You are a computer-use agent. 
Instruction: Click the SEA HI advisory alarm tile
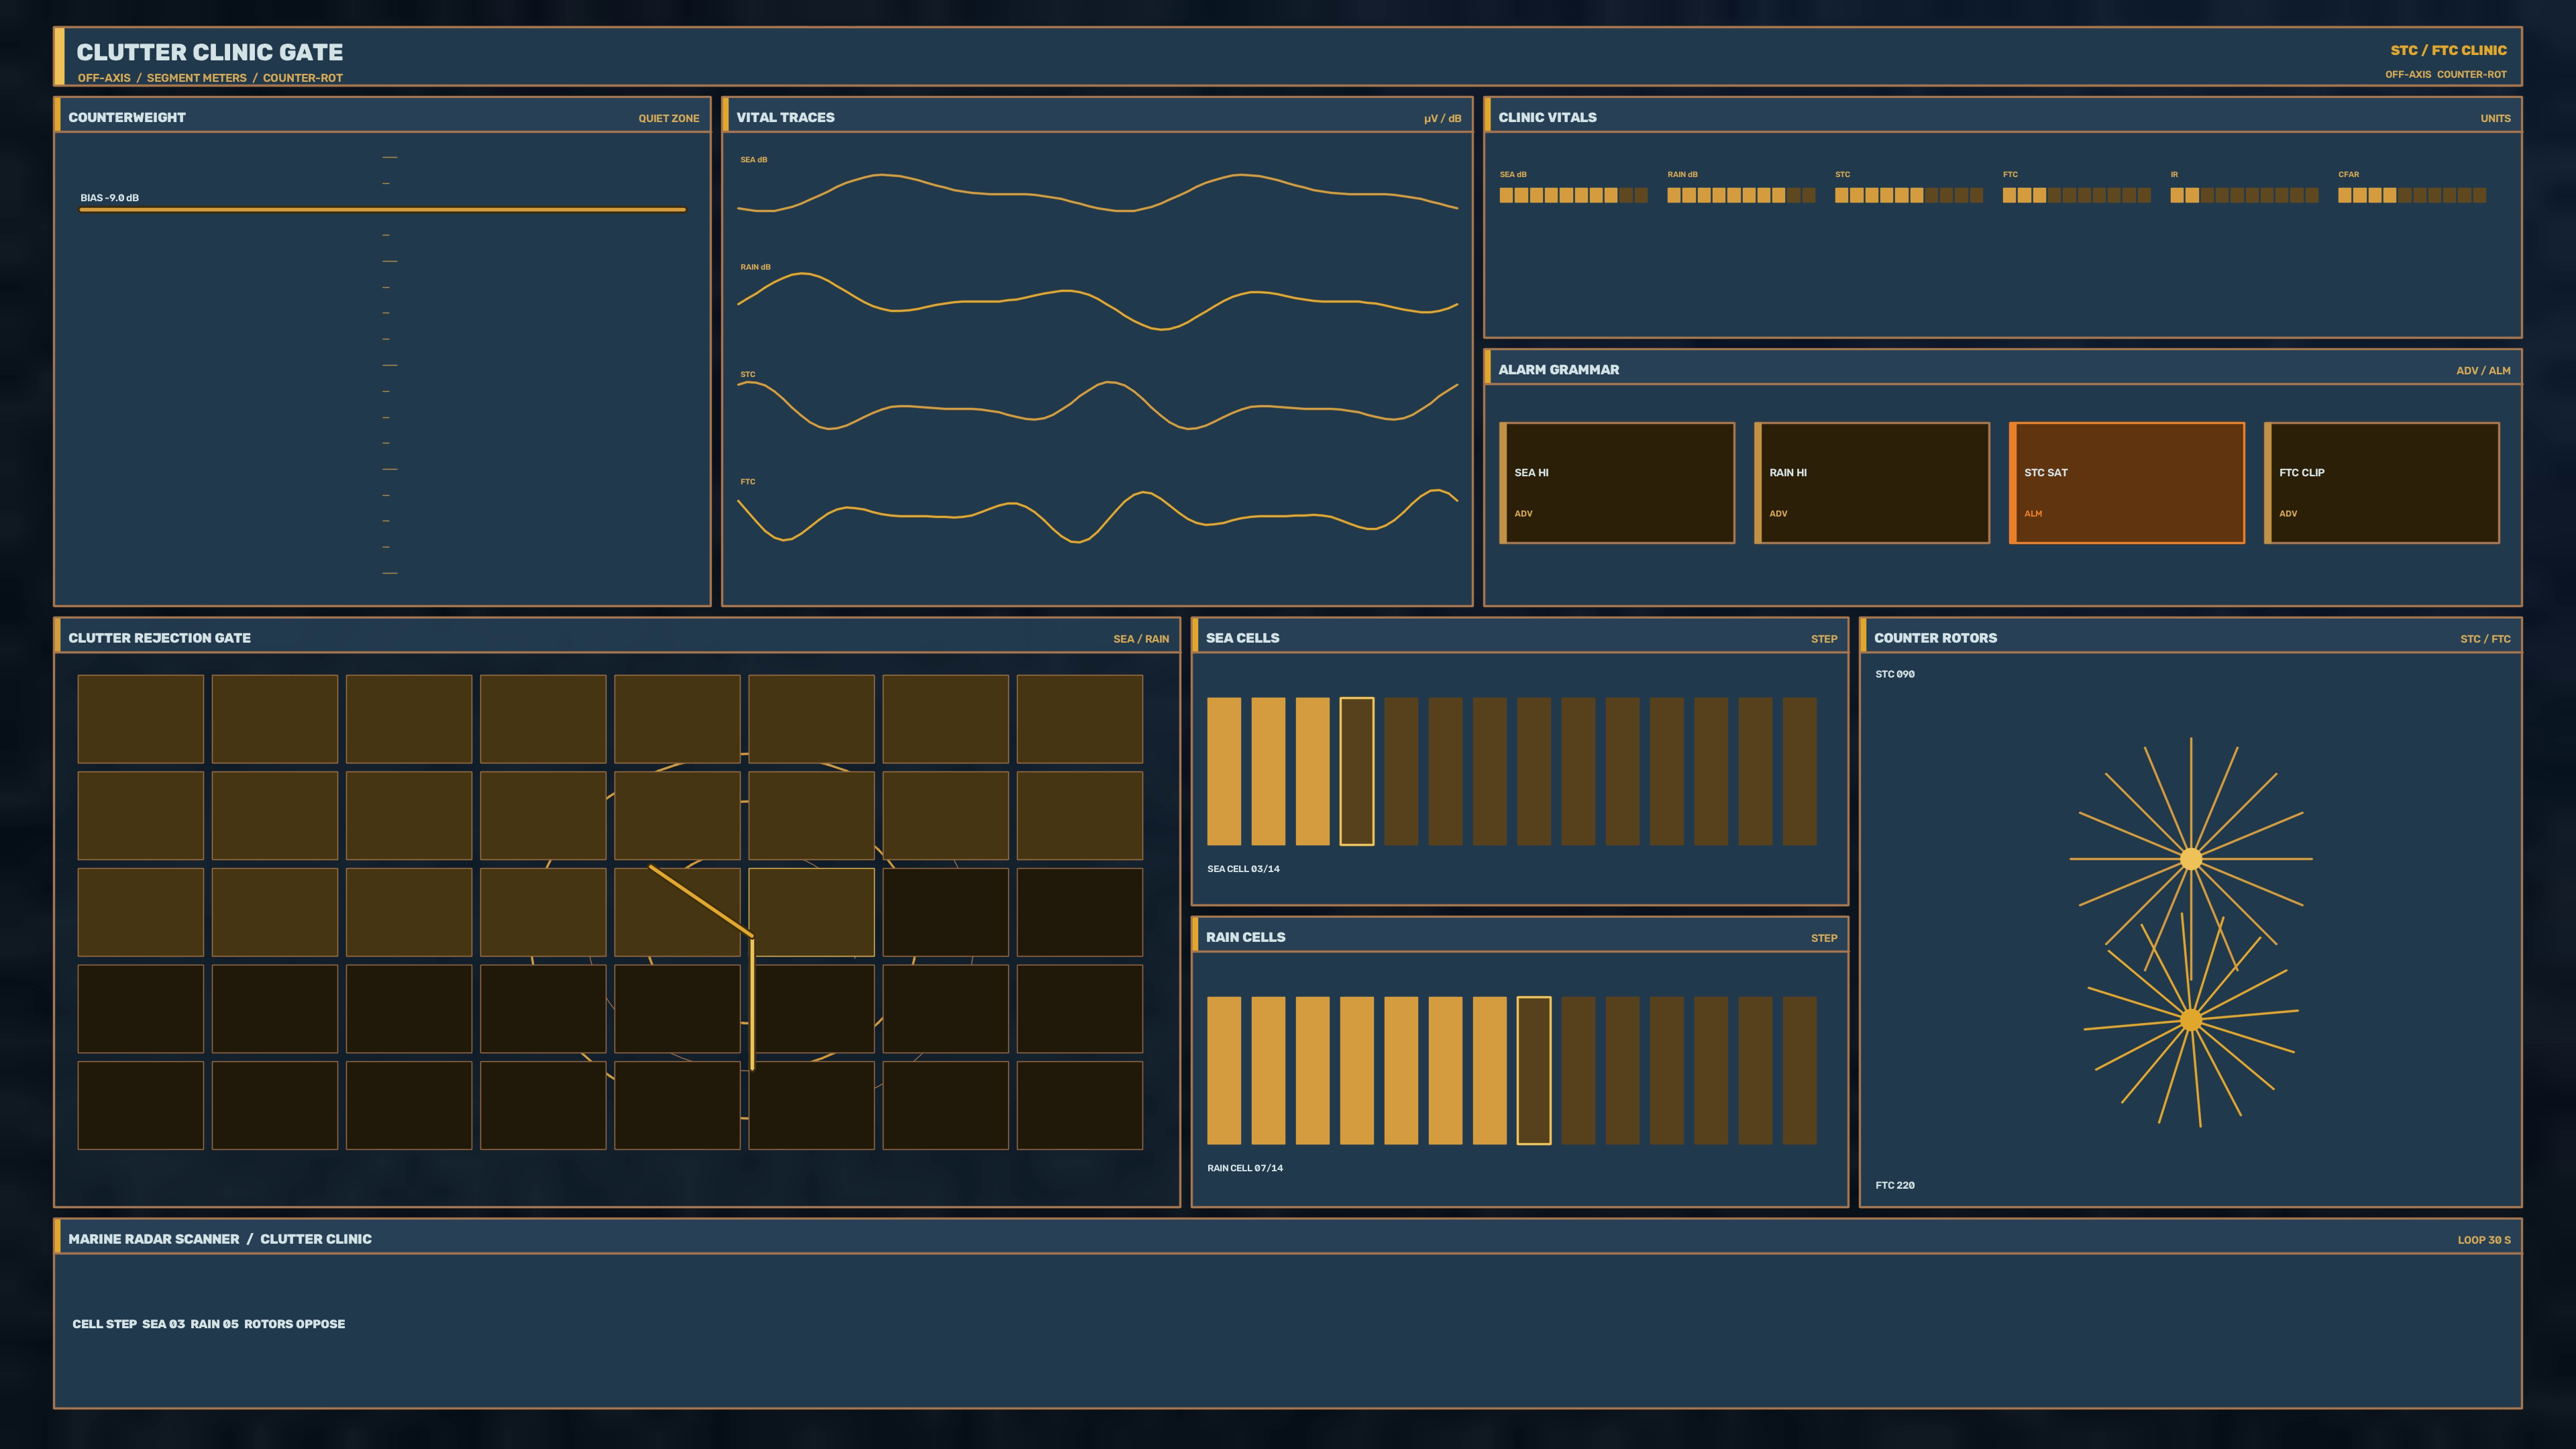tap(1617, 483)
